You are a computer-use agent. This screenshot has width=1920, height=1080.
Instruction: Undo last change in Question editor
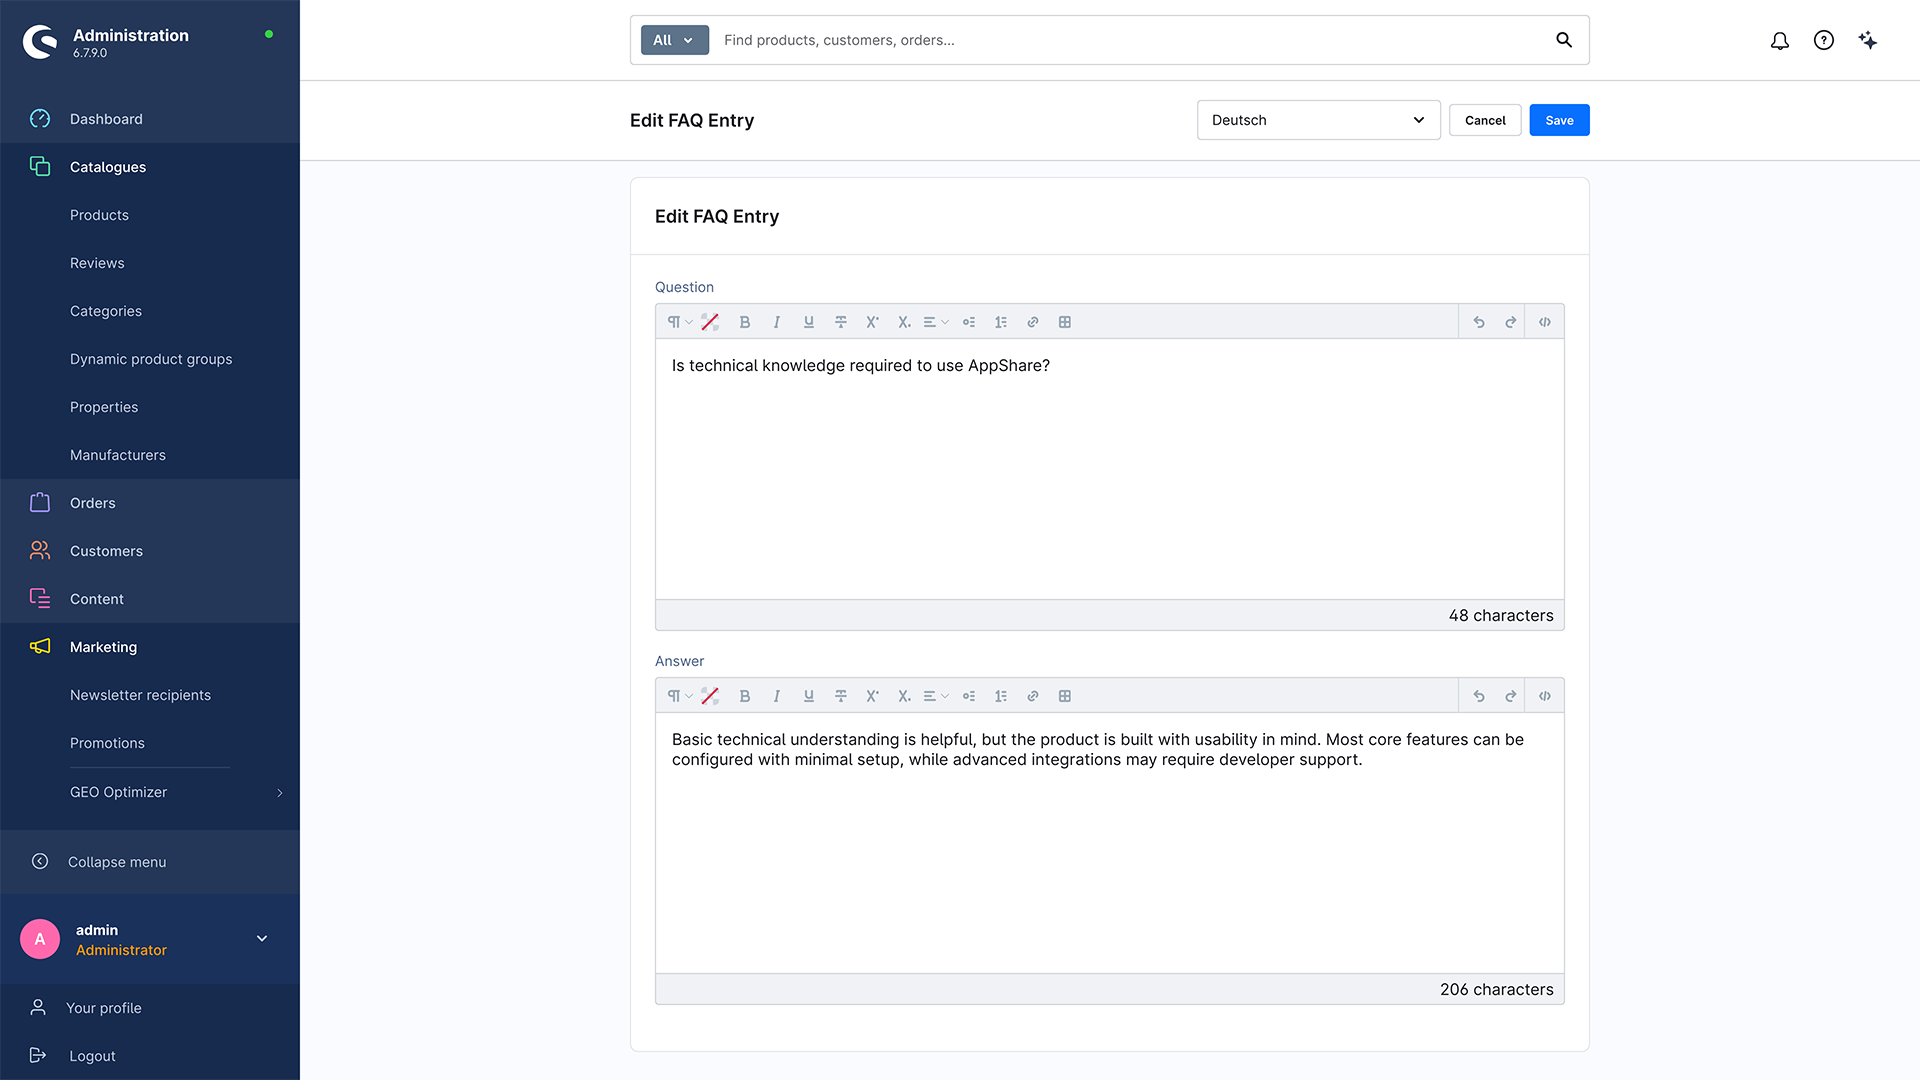coord(1478,322)
